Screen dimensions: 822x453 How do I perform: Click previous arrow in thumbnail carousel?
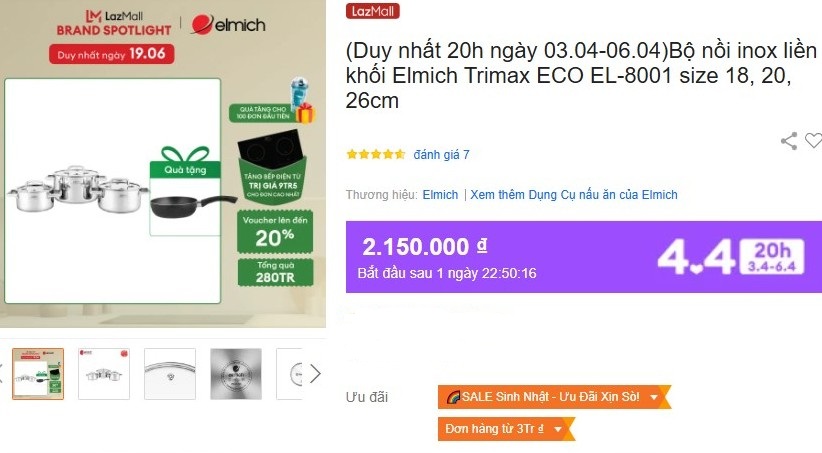[2, 374]
